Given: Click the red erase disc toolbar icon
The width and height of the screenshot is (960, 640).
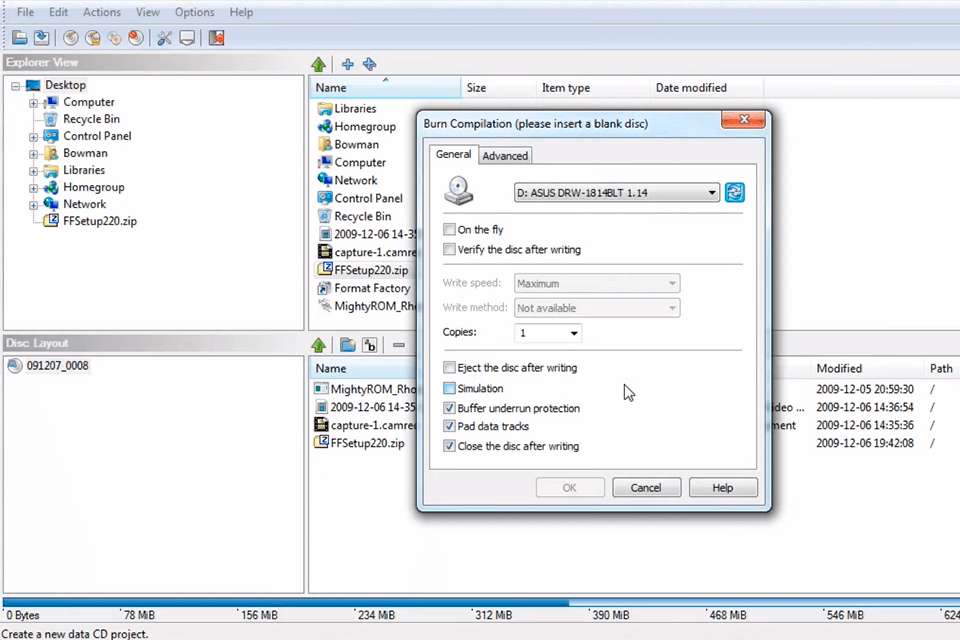Looking at the screenshot, I should coord(136,38).
